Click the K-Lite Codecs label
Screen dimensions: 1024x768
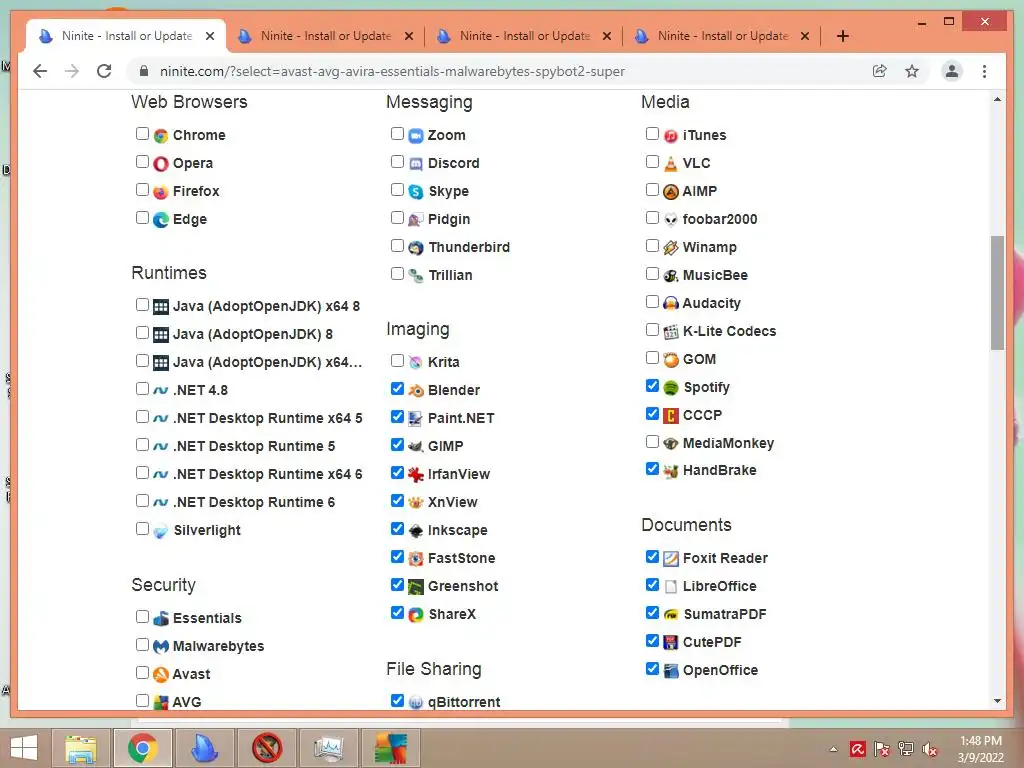pos(729,331)
